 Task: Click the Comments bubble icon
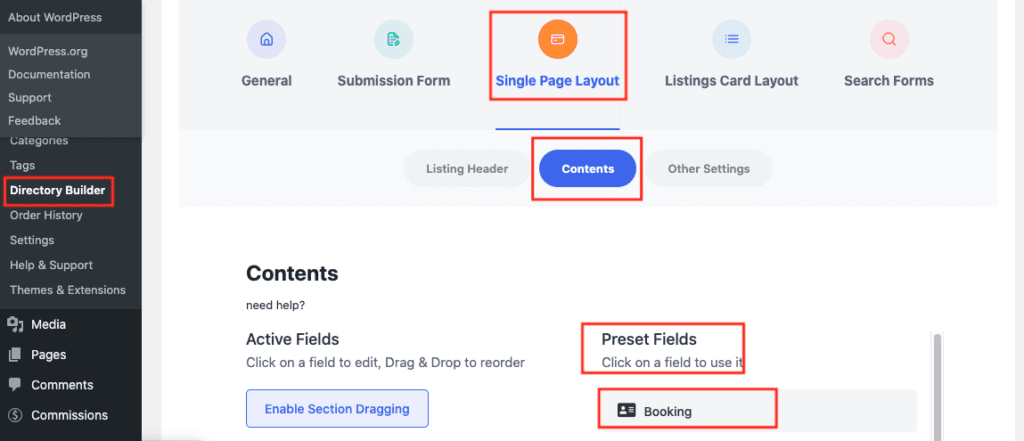click(16, 385)
